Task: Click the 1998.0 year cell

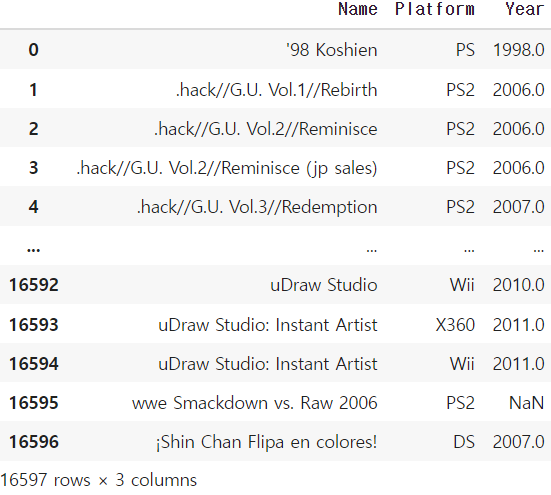Action: pyautogui.click(x=519, y=50)
